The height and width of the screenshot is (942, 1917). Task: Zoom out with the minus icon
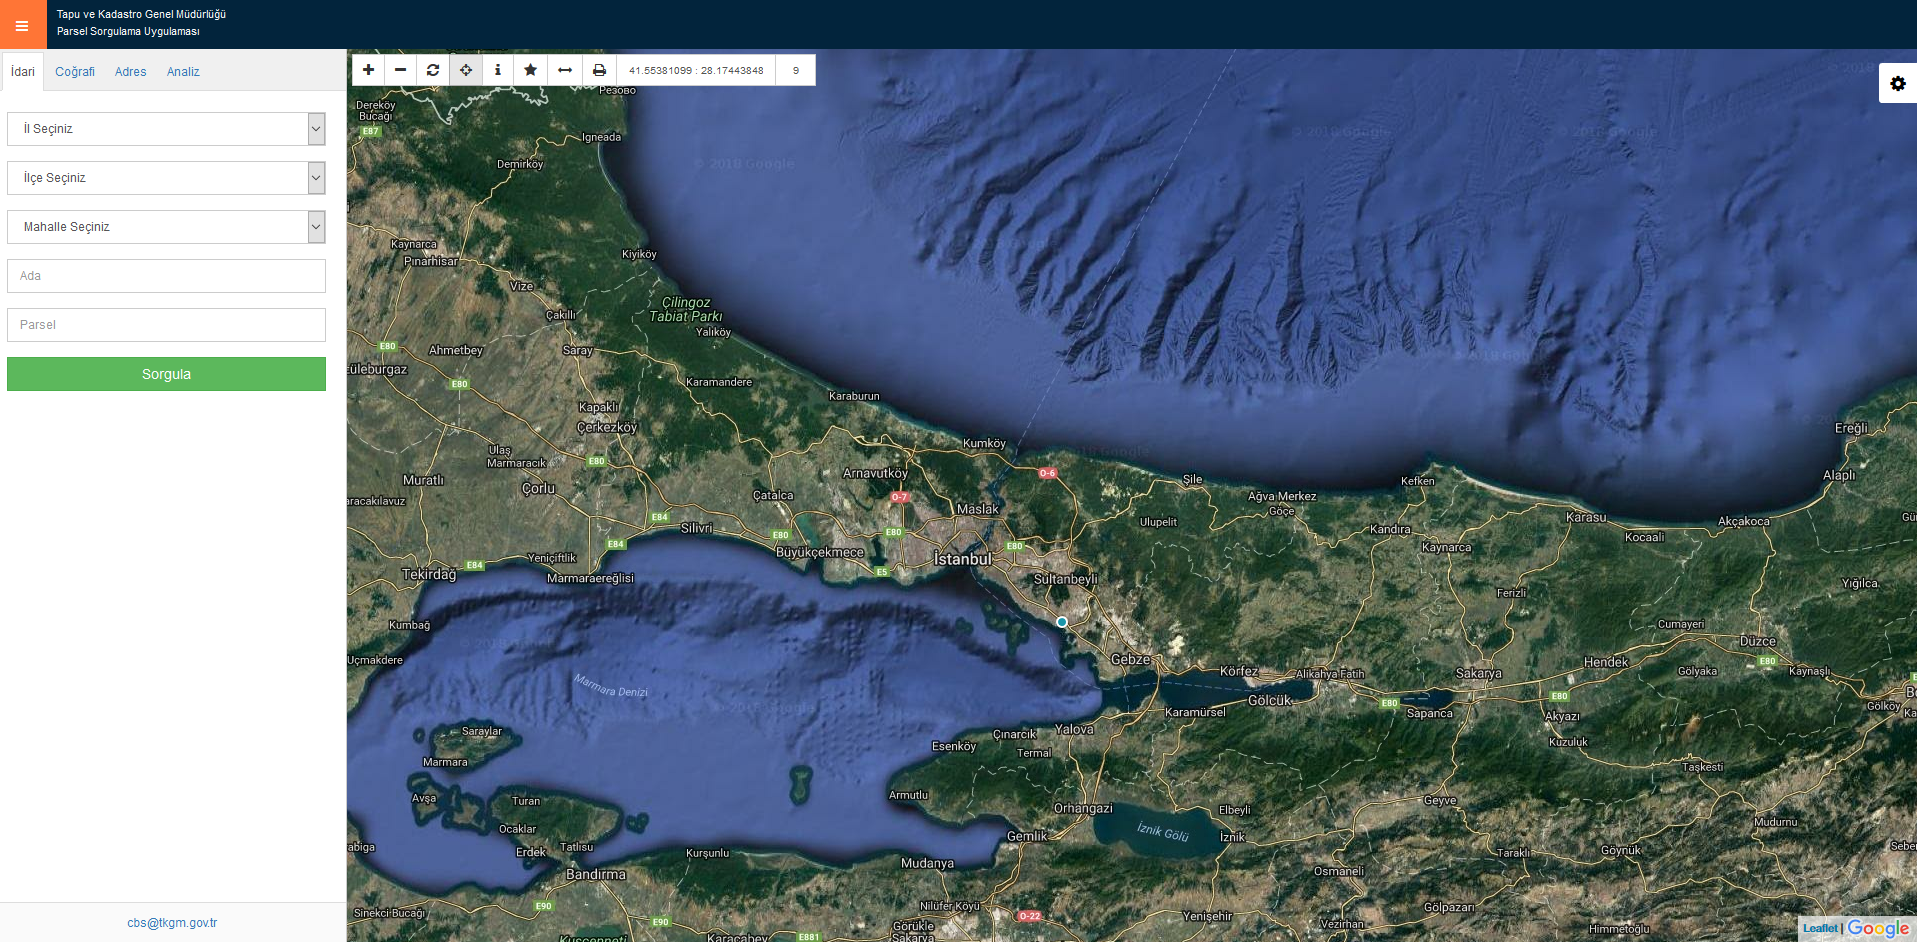pos(400,70)
